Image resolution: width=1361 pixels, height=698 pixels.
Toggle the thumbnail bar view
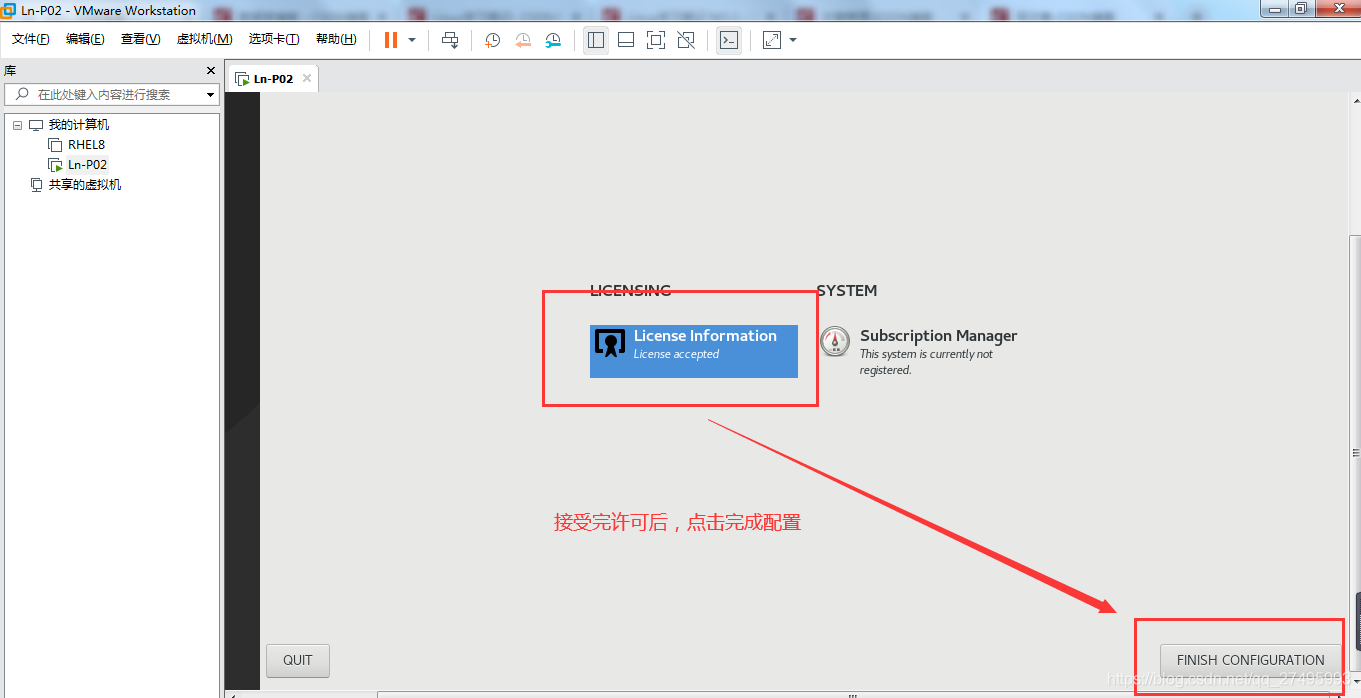click(x=626, y=40)
